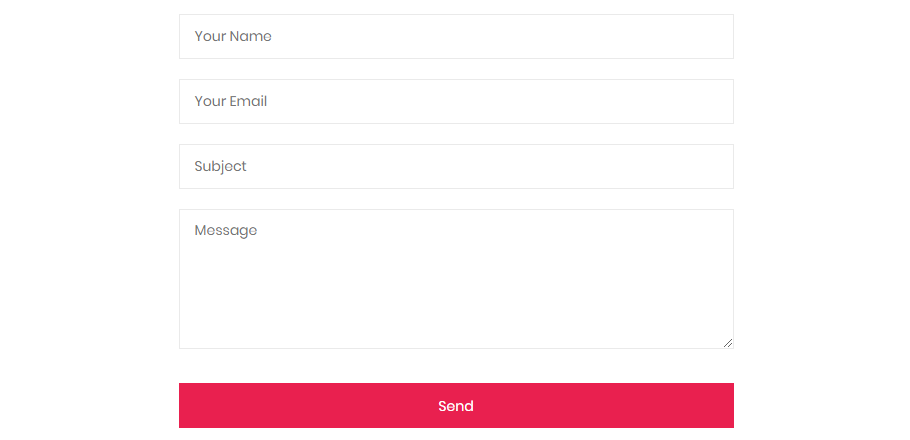Click the "Send" label on the red button
The height and width of the screenshot is (440, 910).
pyautogui.click(x=456, y=406)
